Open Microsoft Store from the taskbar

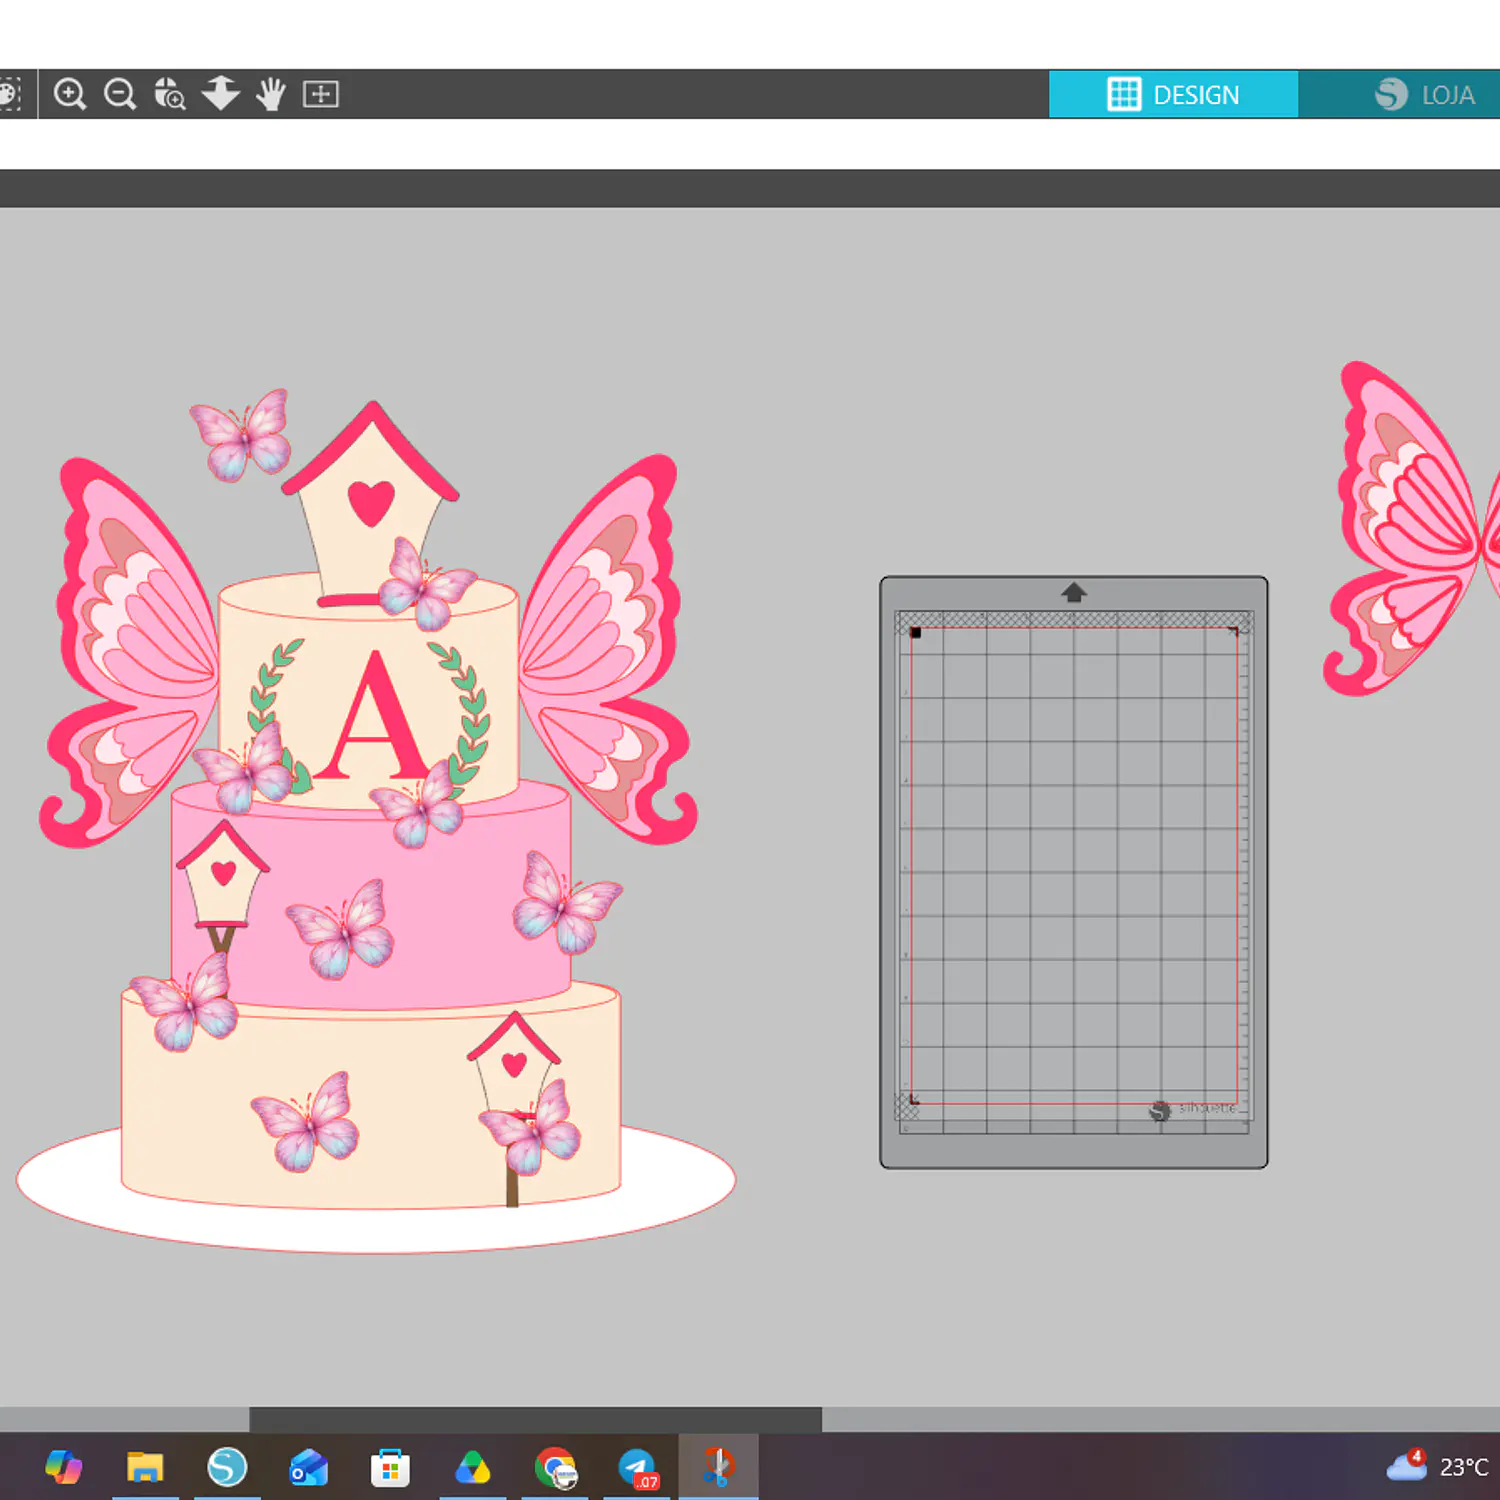(390, 1467)
